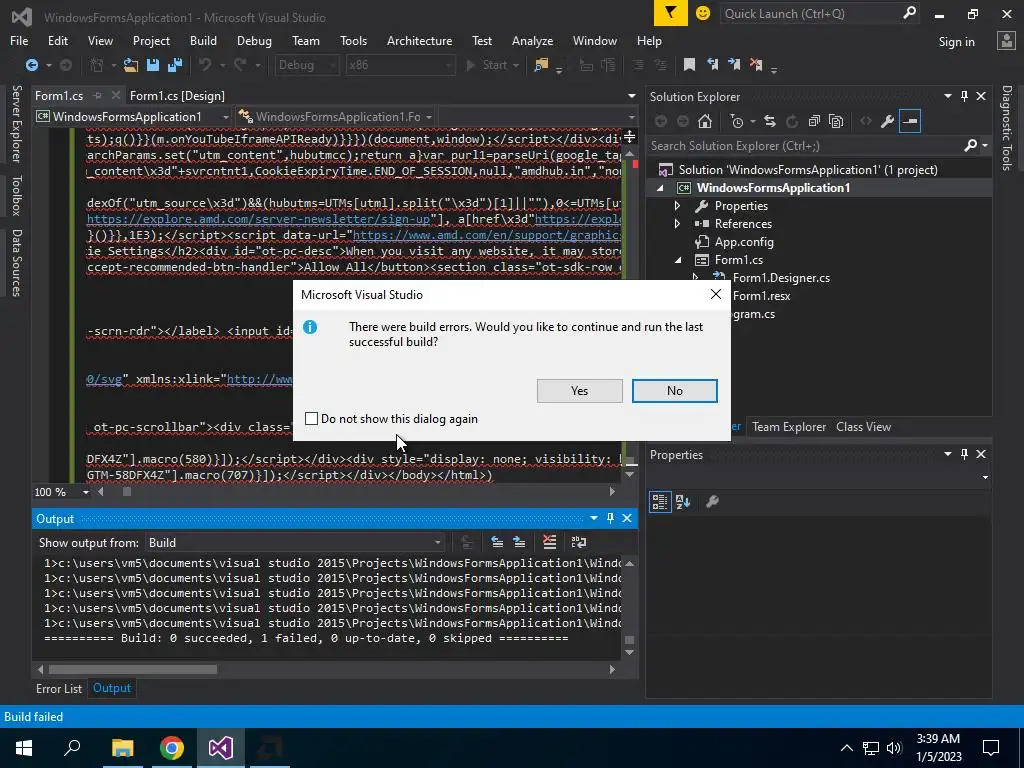Click the Collapse All icon in Solution Explorer
This screenshot has width=1024, height=768.
(814, 121)
